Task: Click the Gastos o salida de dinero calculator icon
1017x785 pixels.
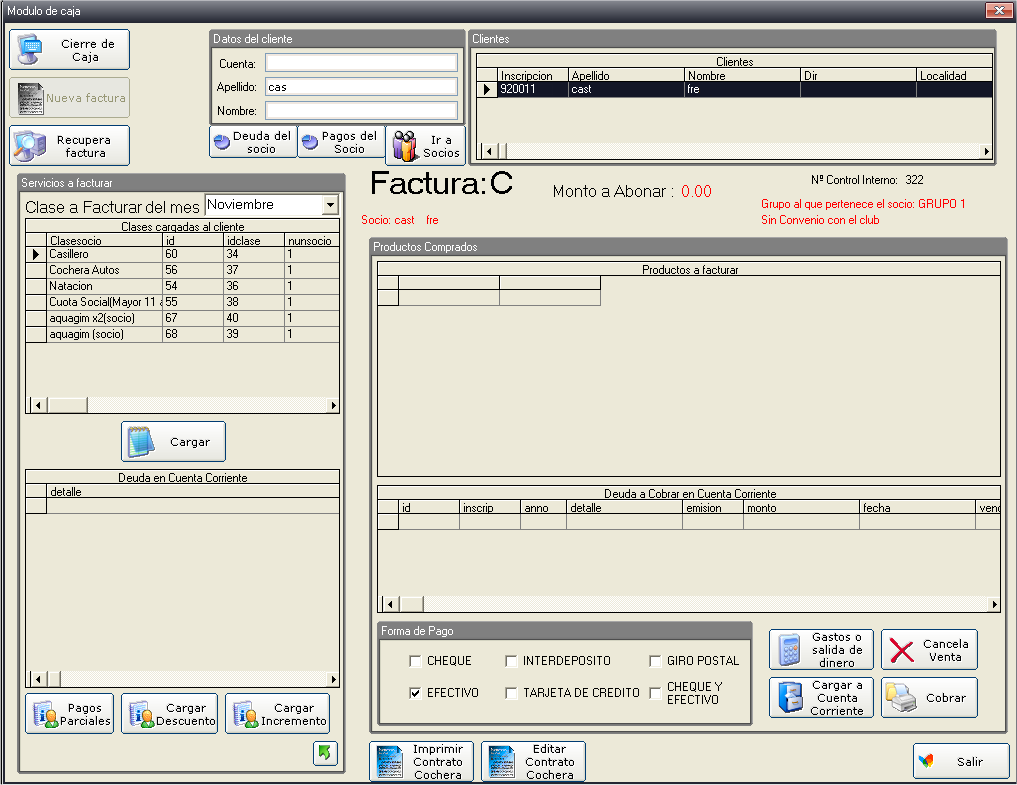Action: tap(789, 650)
